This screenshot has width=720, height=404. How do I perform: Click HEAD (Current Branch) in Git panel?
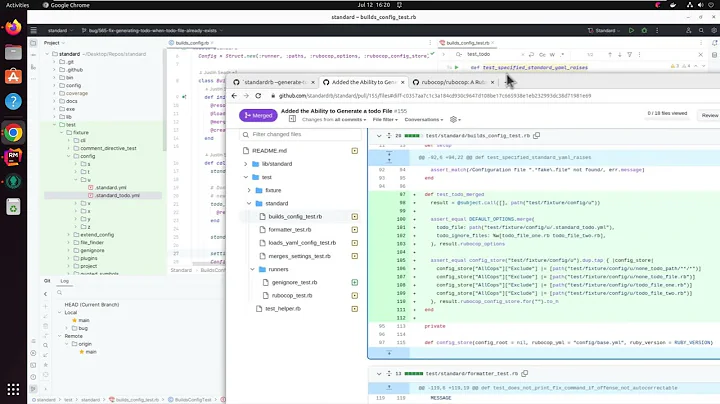coord(92,305)
